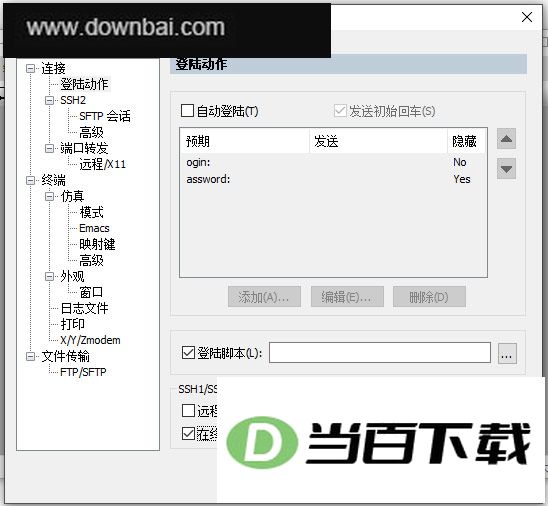The height and width of the screenshot is (506, 548).
Task: Collapse the 连接 tree node
Action: pyautogui.click(x=31, y=68)
